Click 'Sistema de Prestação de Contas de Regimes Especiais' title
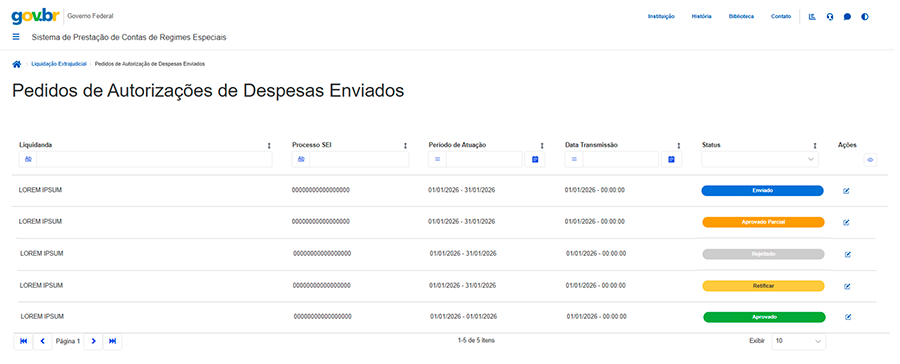Image resolution: width=900 pixels, height=364 pixels. click(x=129, y=37)
